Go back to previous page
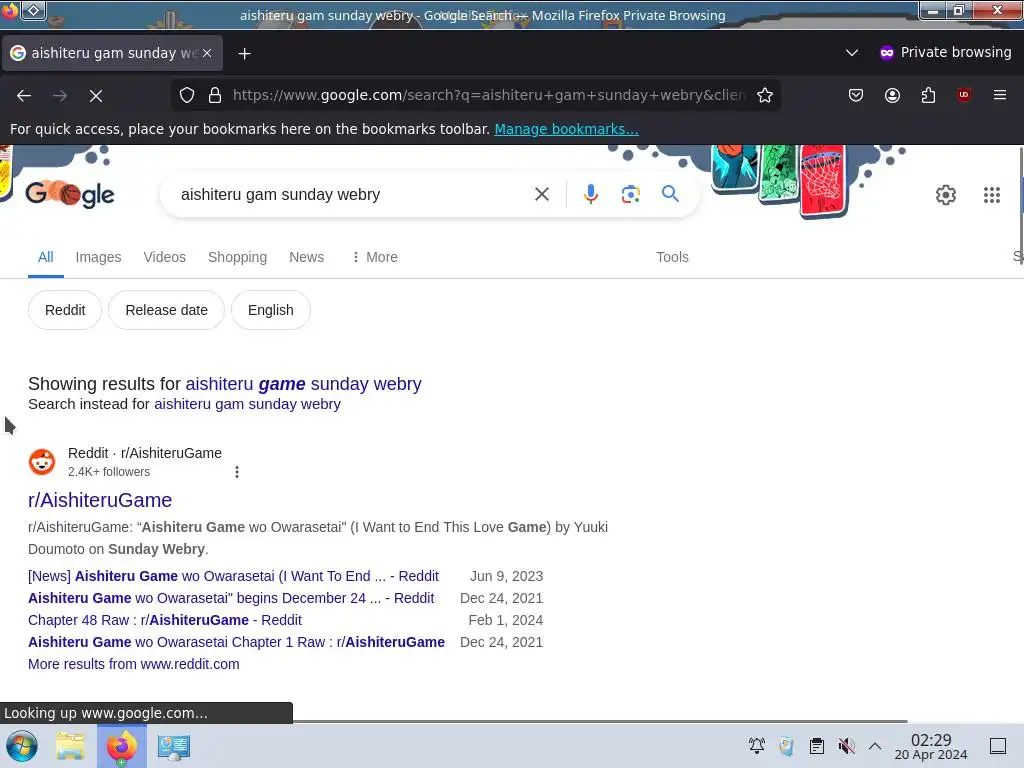Screen dimensions: 1024x768 [24, 96]
